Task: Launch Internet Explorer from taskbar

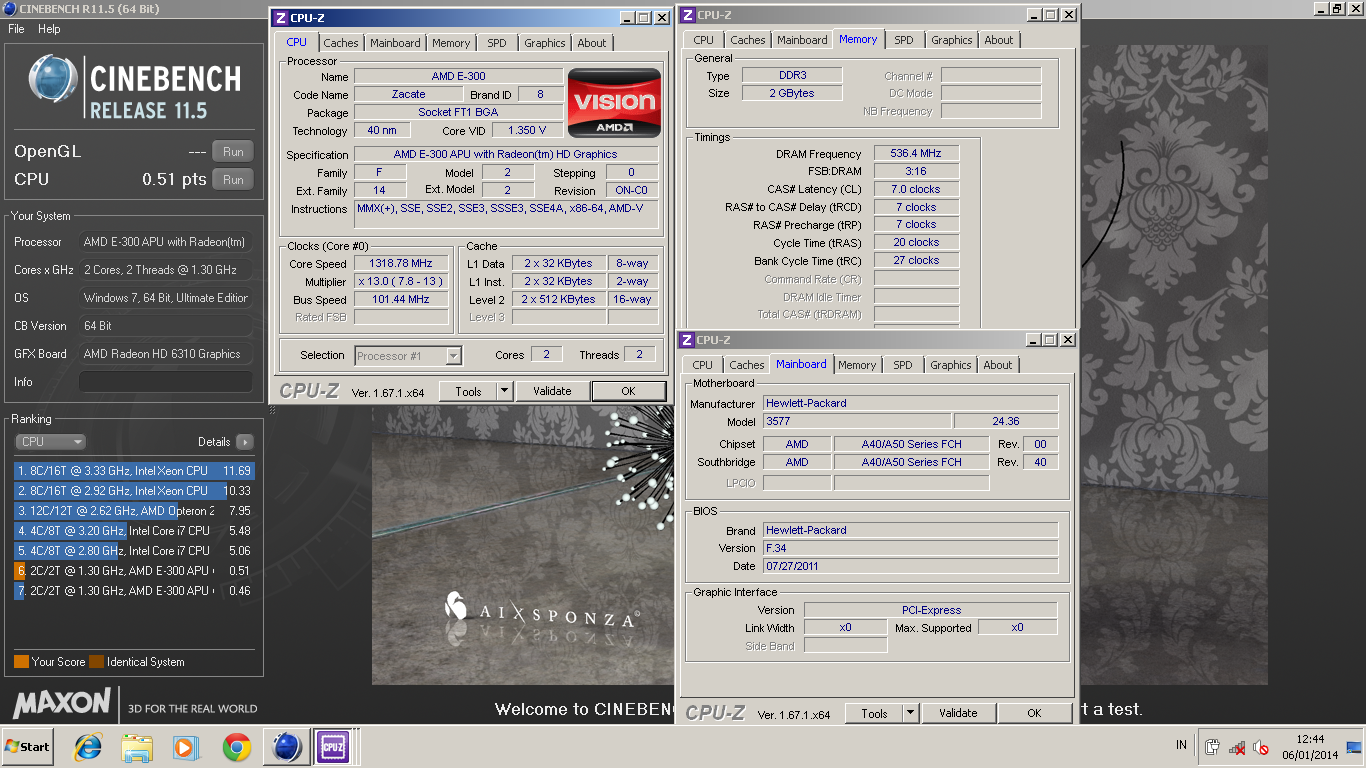Action: [x=88, y=747]
